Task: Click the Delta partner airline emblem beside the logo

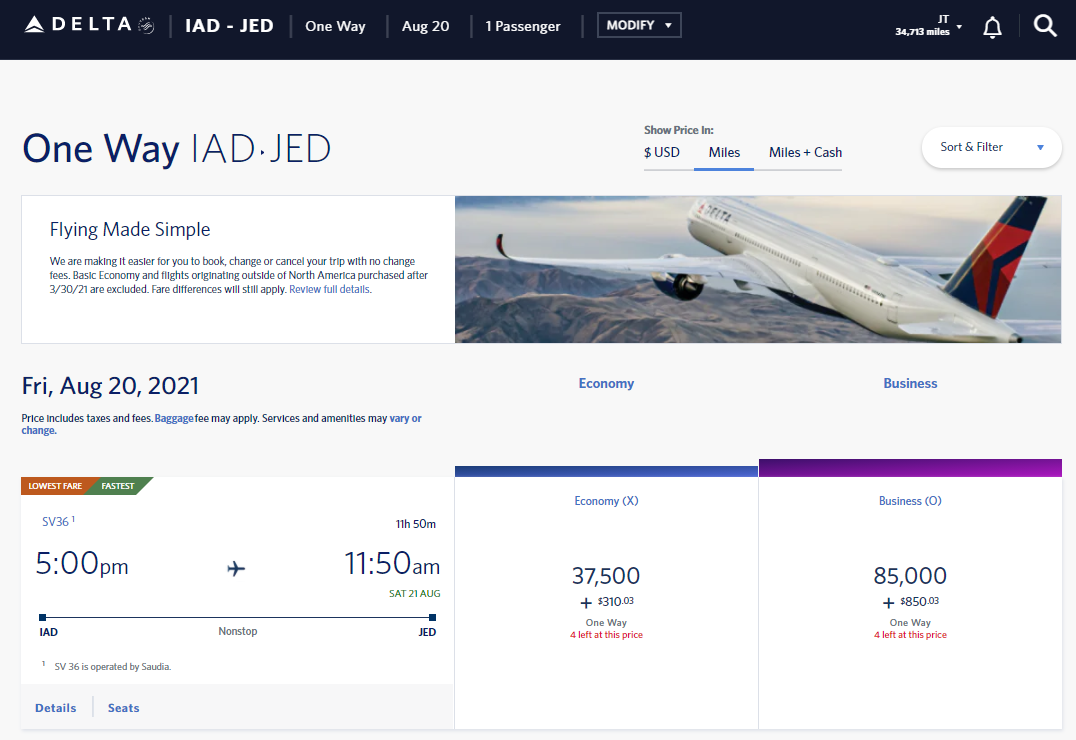Action: pyautogui.click(x=143, y=26)
